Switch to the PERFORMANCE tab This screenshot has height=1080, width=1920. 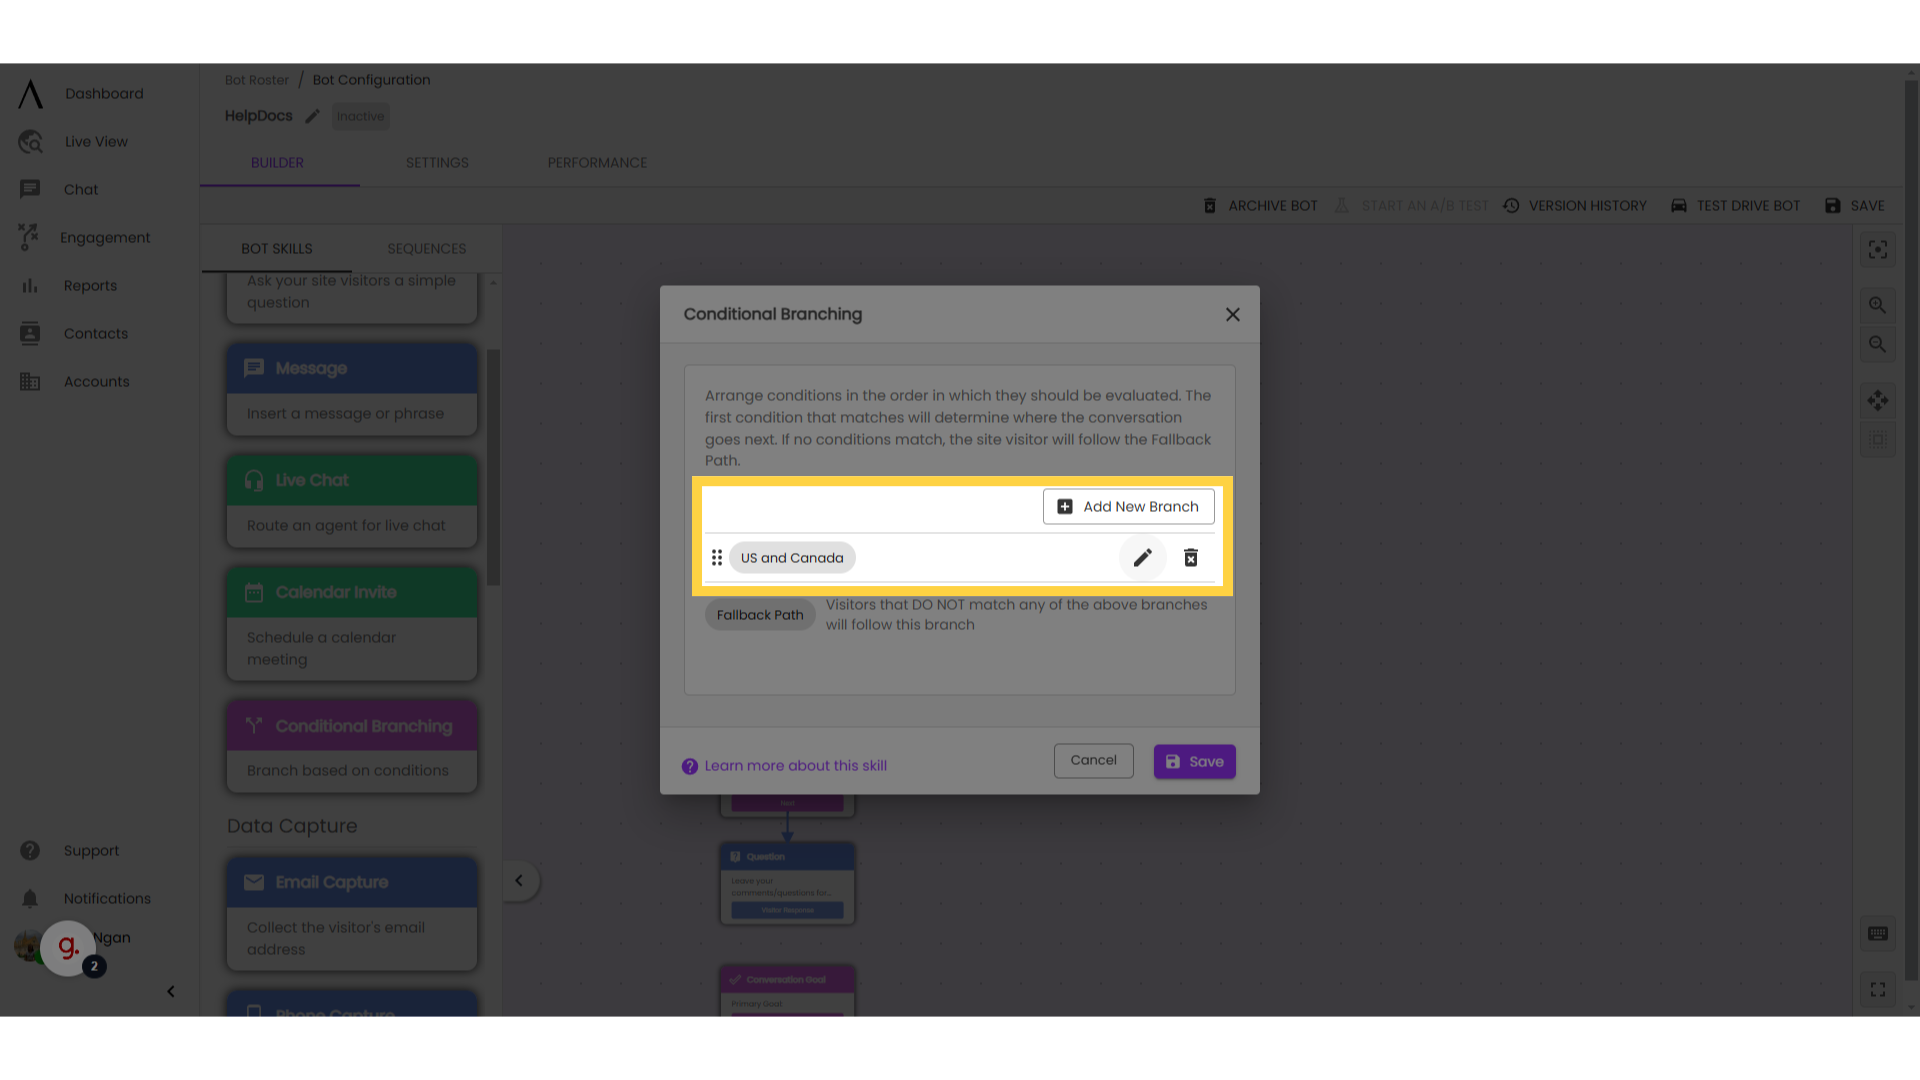point(596,162)
